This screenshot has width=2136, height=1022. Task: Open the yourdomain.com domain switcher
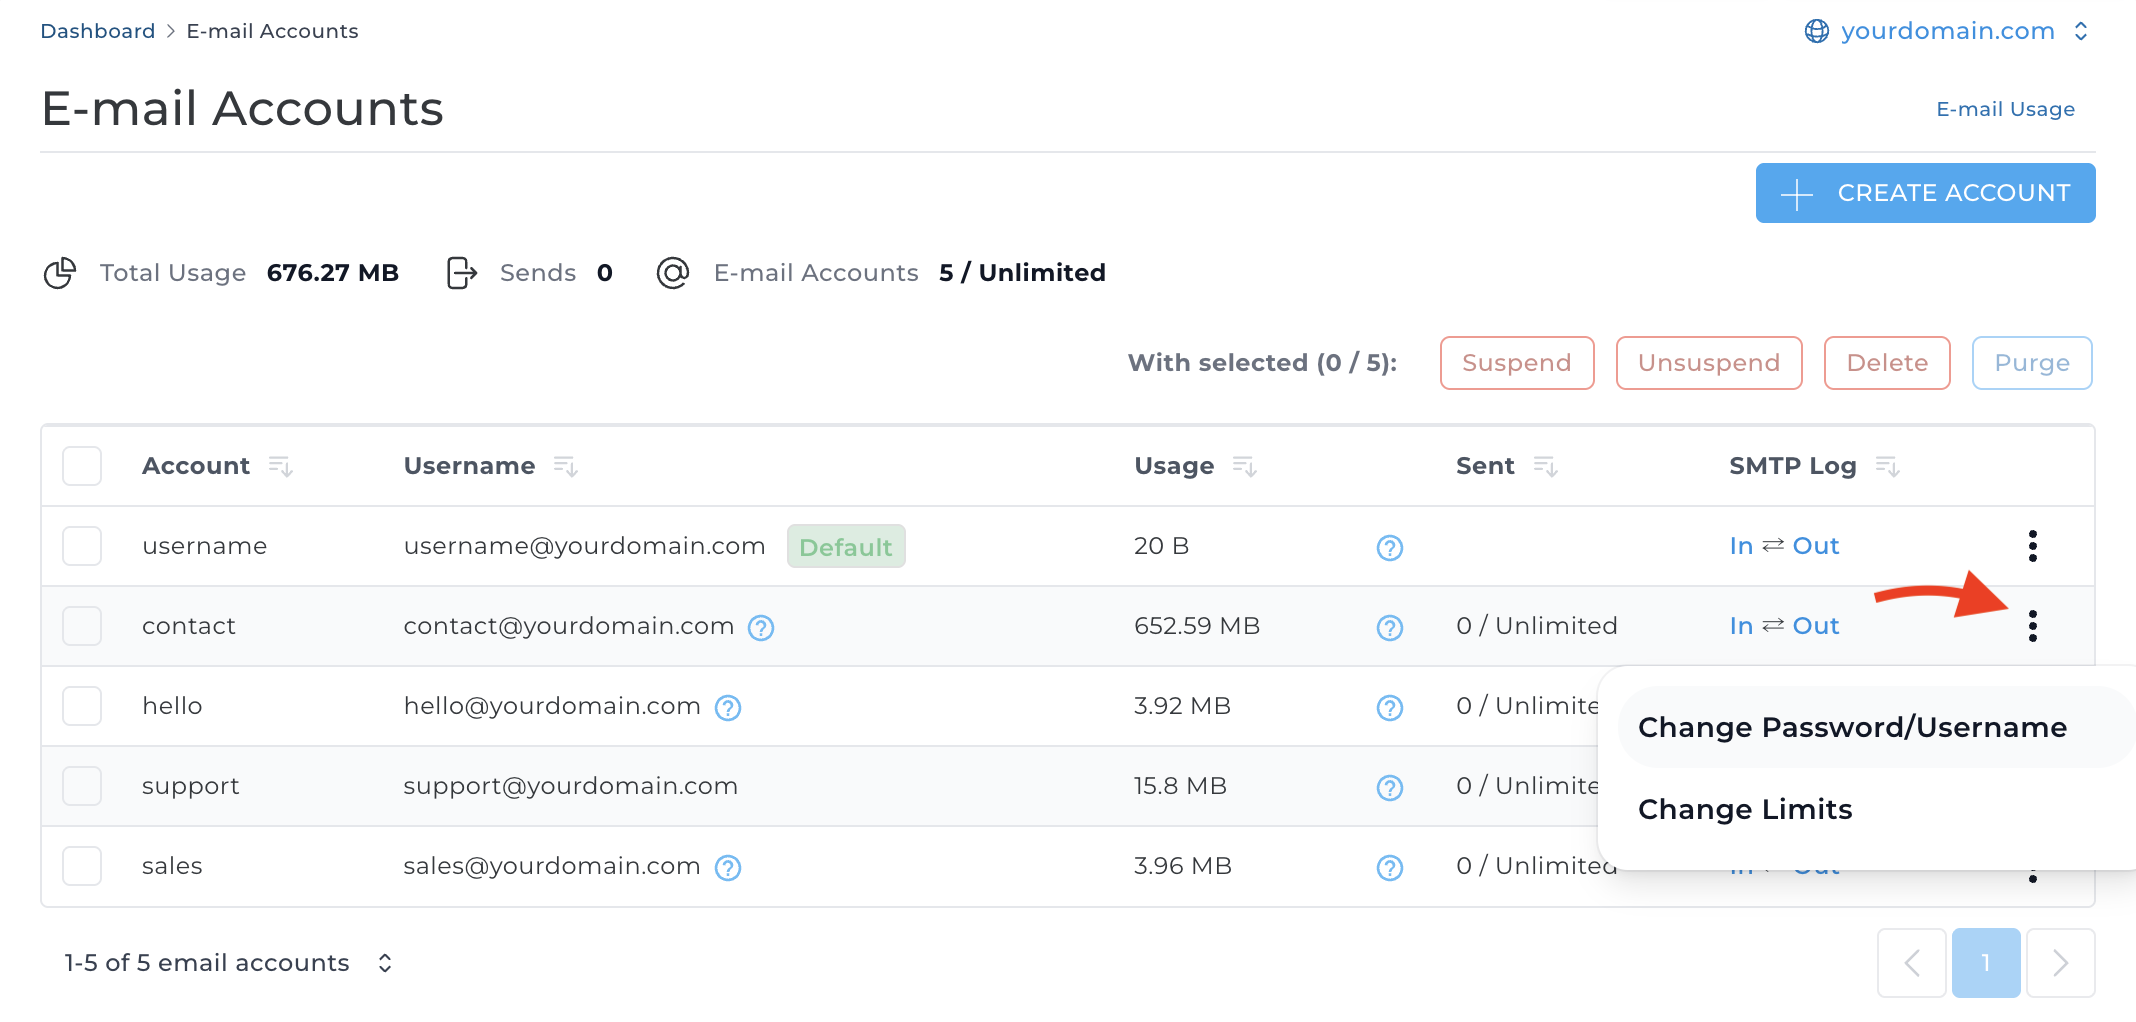click(1946, 31)
